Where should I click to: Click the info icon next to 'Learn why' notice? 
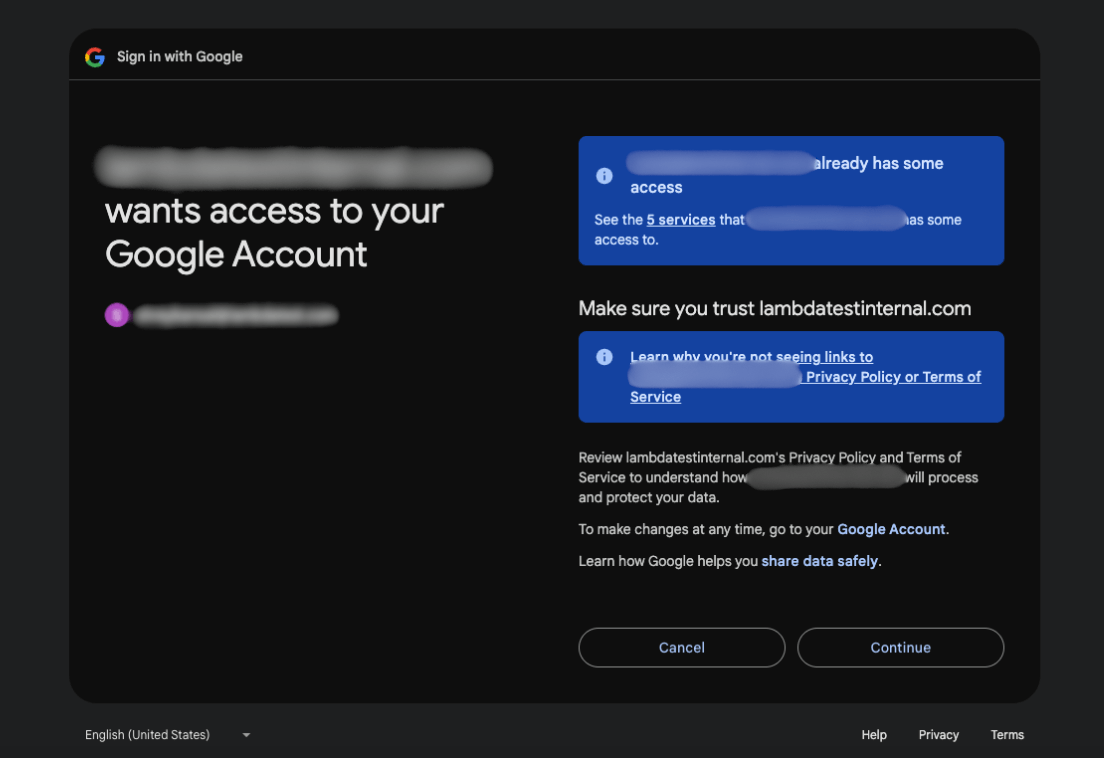point(604,357)
